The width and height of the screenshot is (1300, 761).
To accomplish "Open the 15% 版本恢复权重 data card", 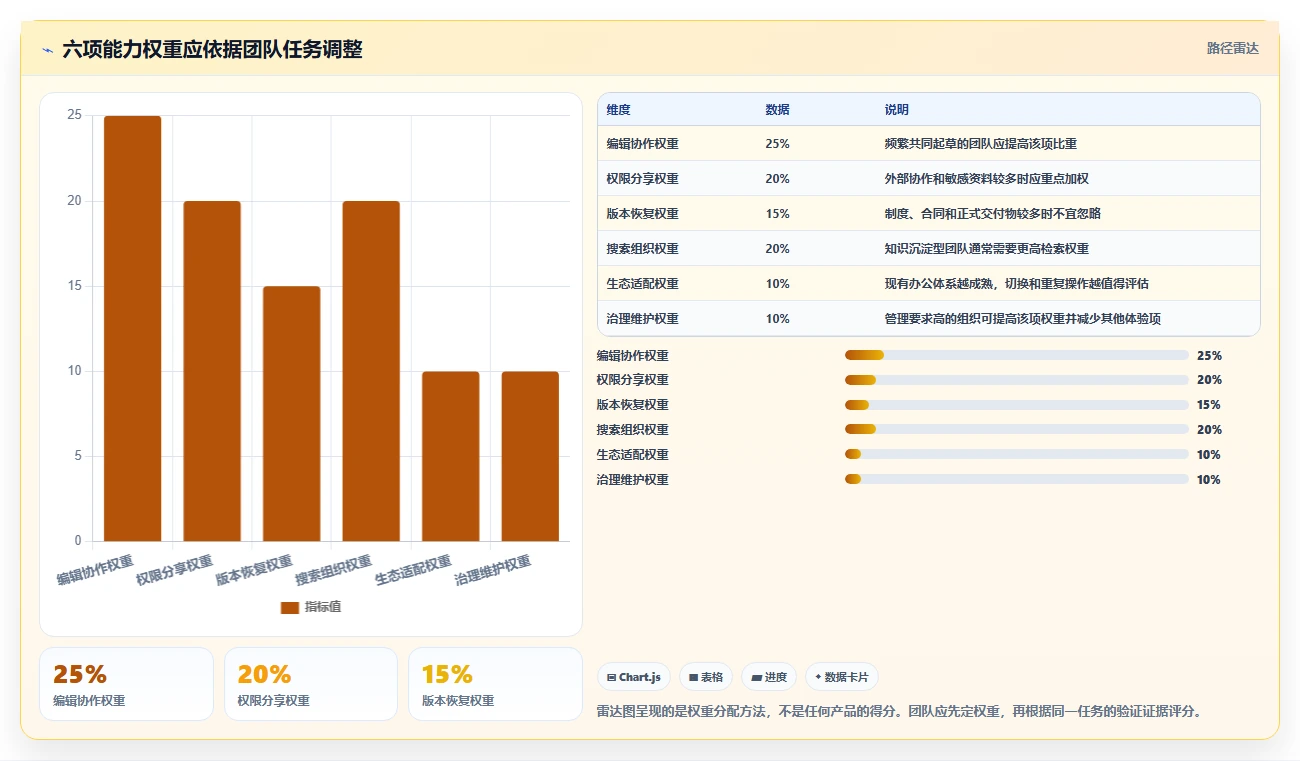I will click(x=495, y=684).
